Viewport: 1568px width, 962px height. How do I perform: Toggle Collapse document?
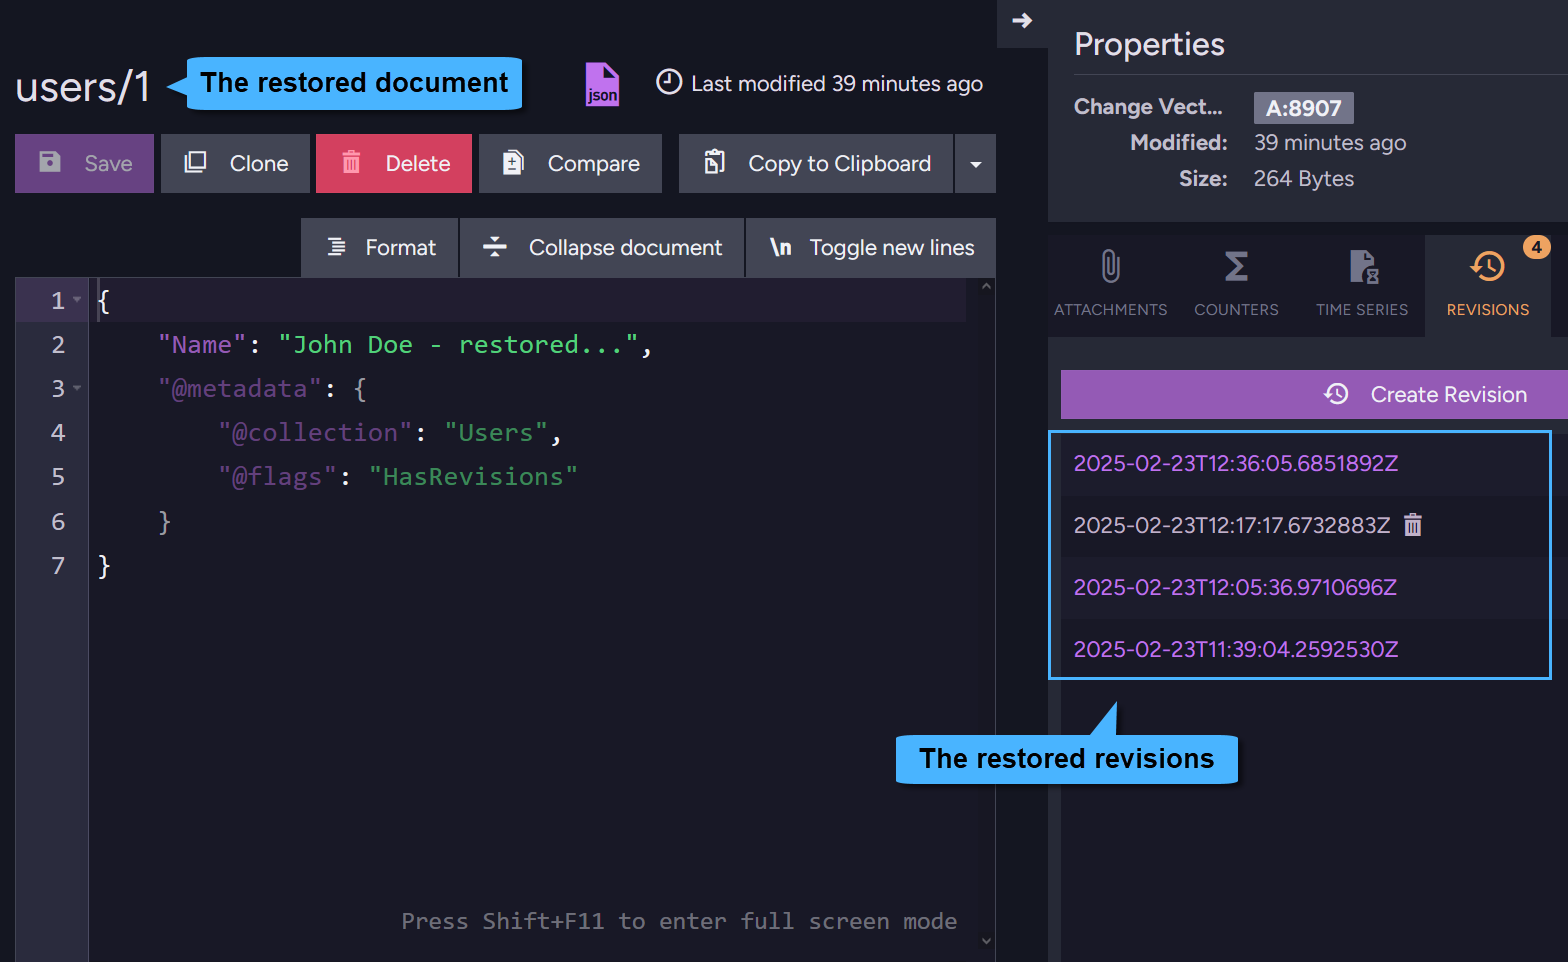(x=602, y=248)
